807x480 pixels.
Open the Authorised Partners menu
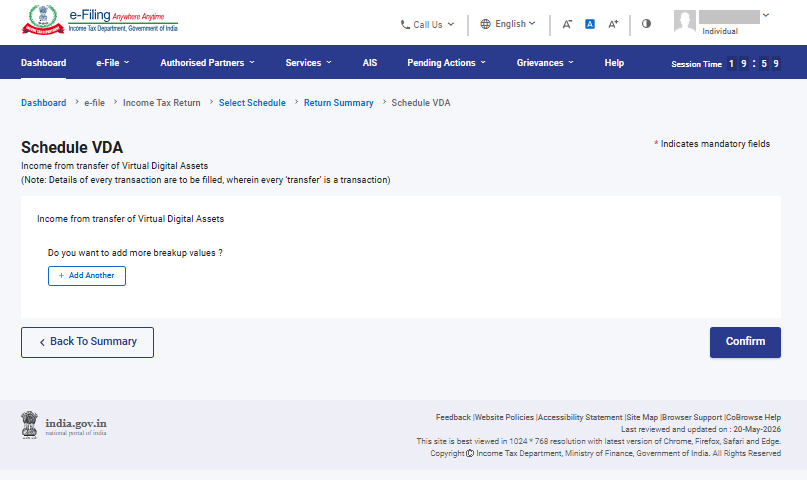coord(207,63)
